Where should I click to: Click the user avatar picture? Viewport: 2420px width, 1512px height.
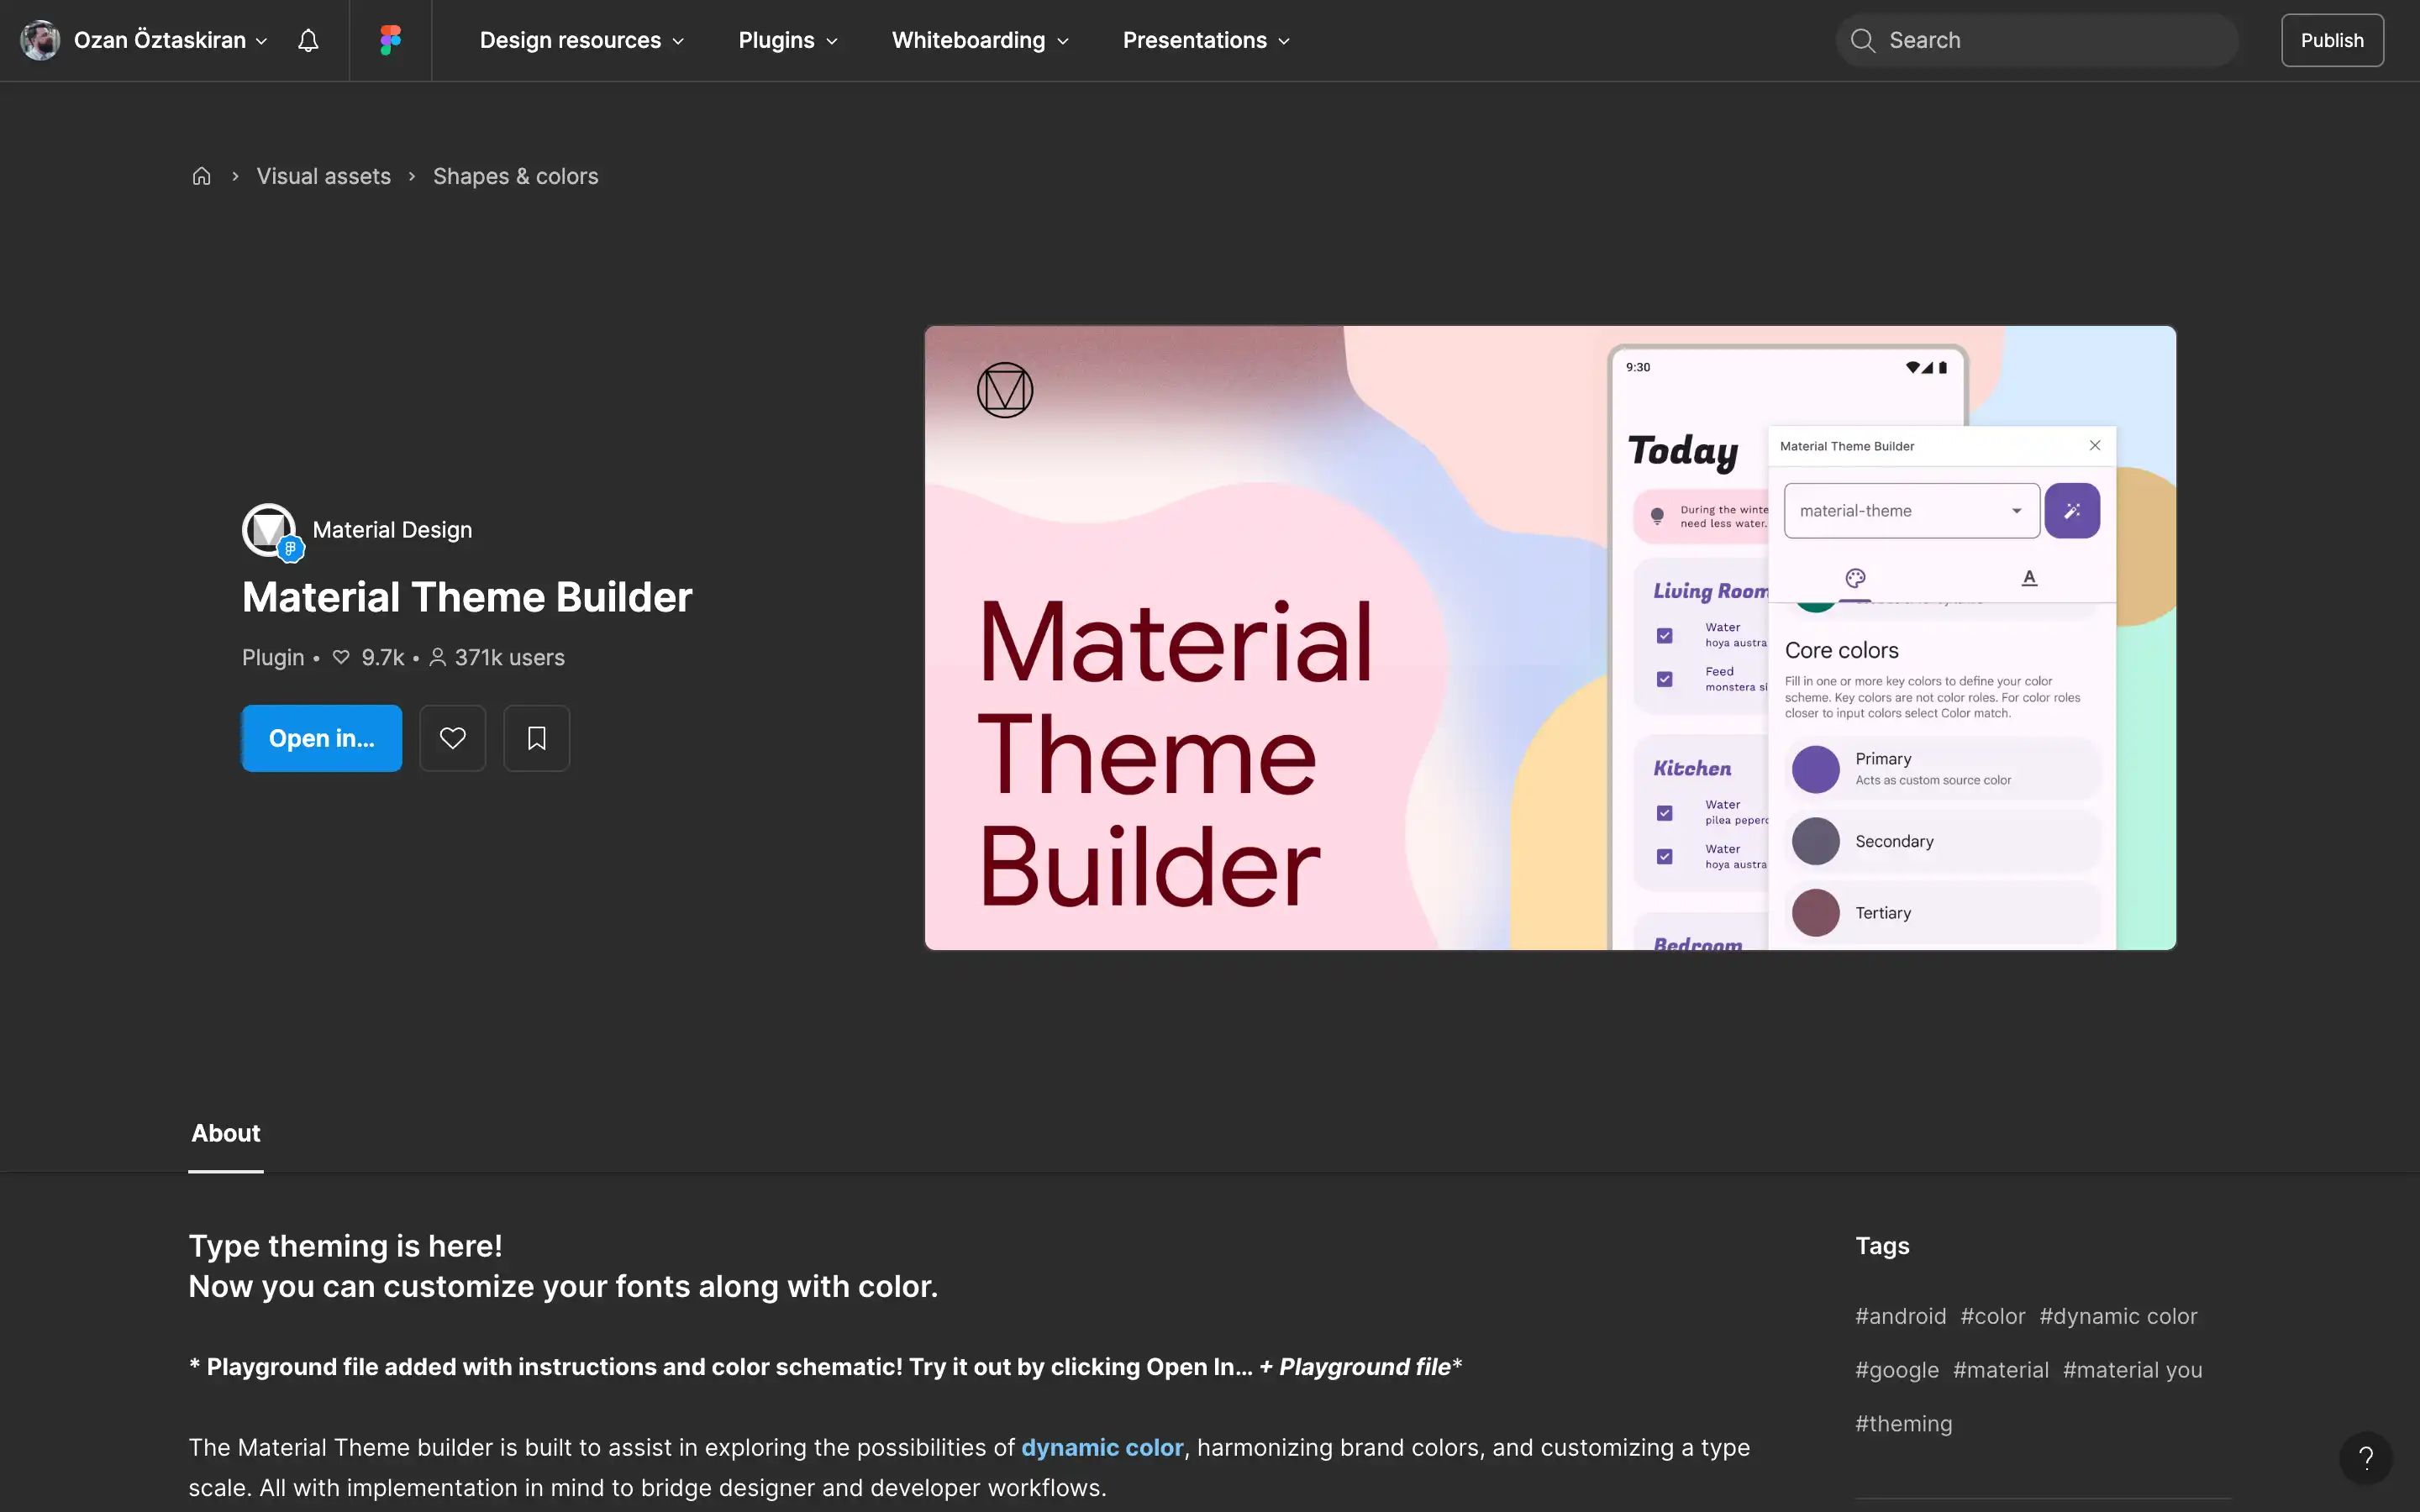pos(40,40)
